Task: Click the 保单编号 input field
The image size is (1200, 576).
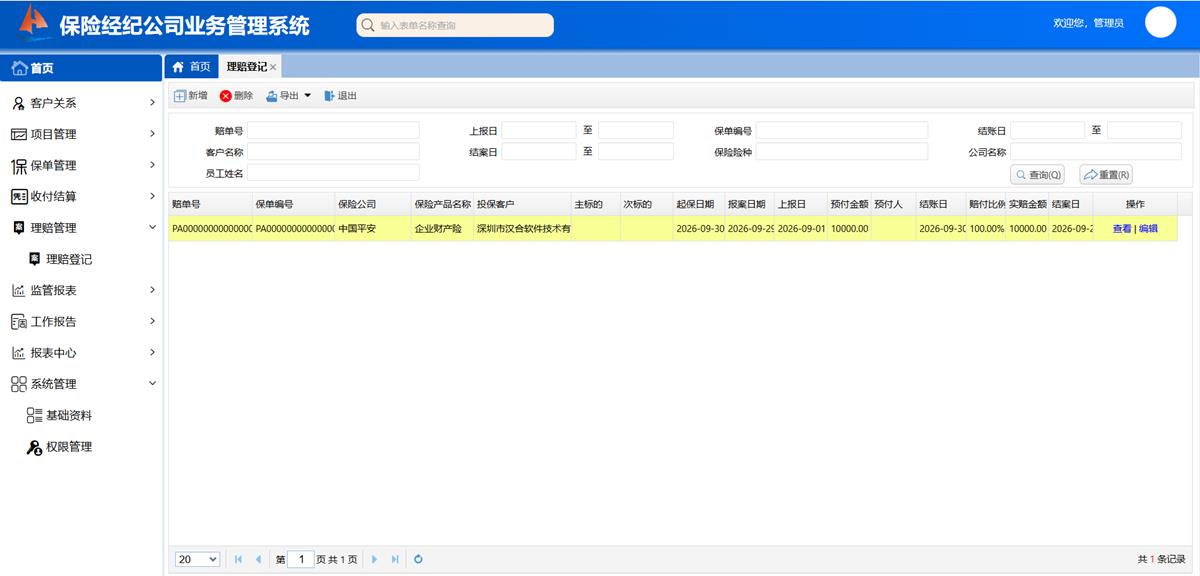Action: click(x=842, y=131)
